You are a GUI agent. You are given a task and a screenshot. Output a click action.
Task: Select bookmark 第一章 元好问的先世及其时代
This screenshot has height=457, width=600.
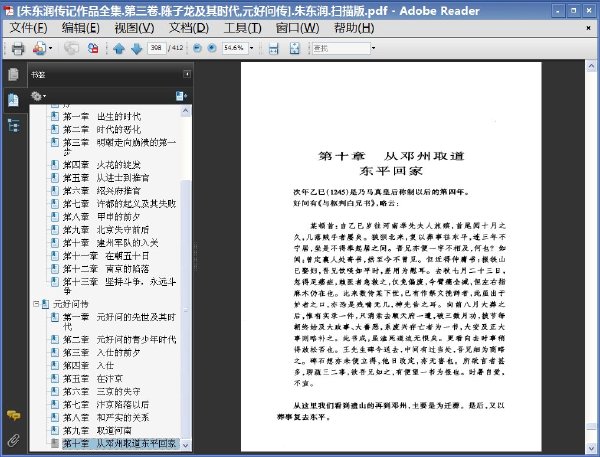pos(119,322)
